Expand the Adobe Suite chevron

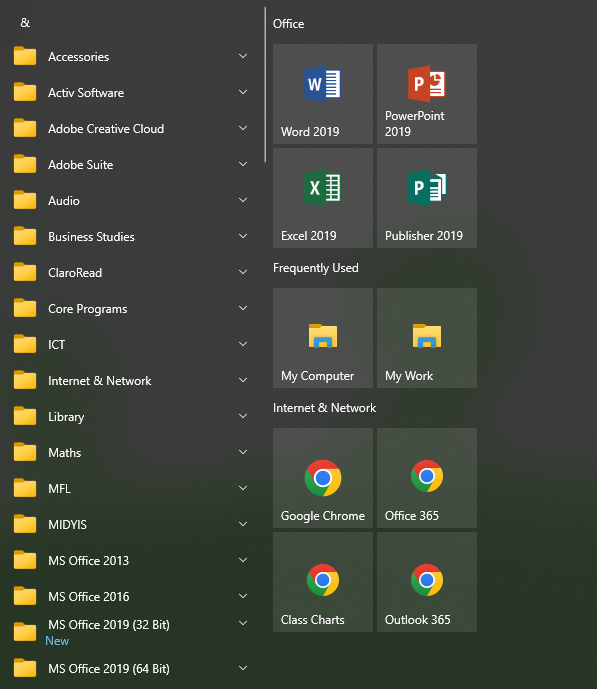click(x=243, y=164)
